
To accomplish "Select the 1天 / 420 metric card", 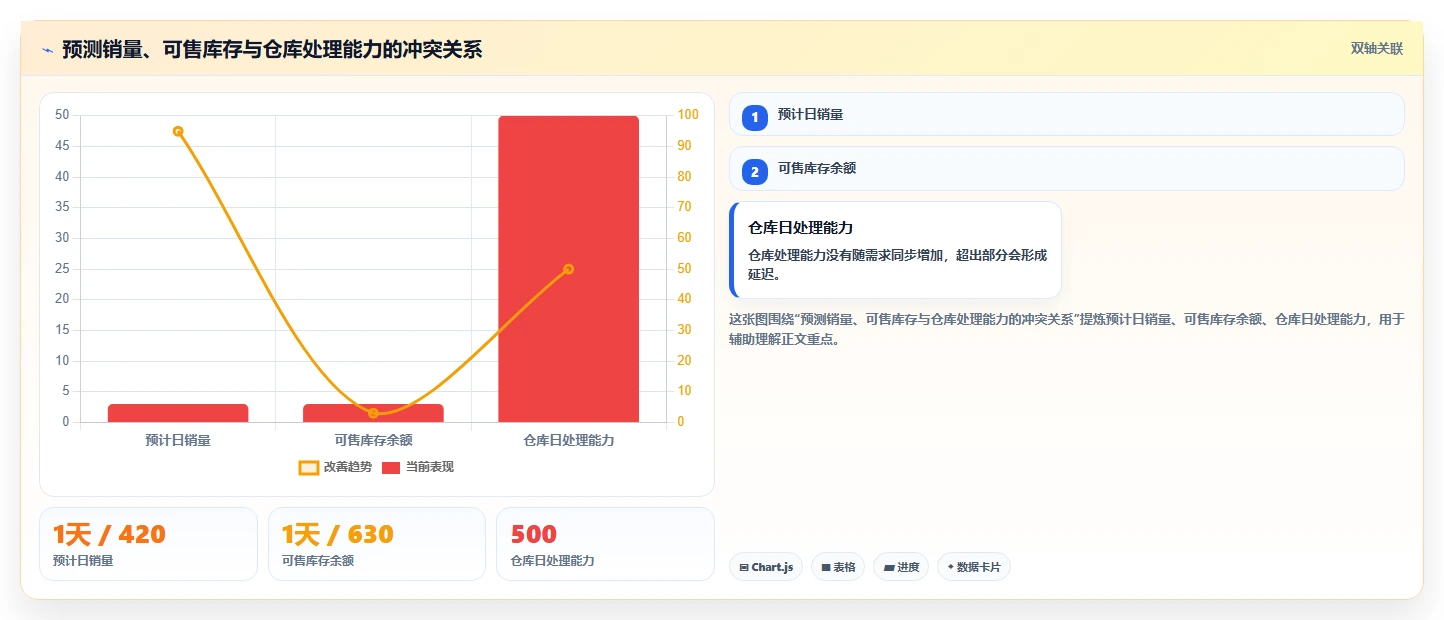I will [x=149, y=544].
